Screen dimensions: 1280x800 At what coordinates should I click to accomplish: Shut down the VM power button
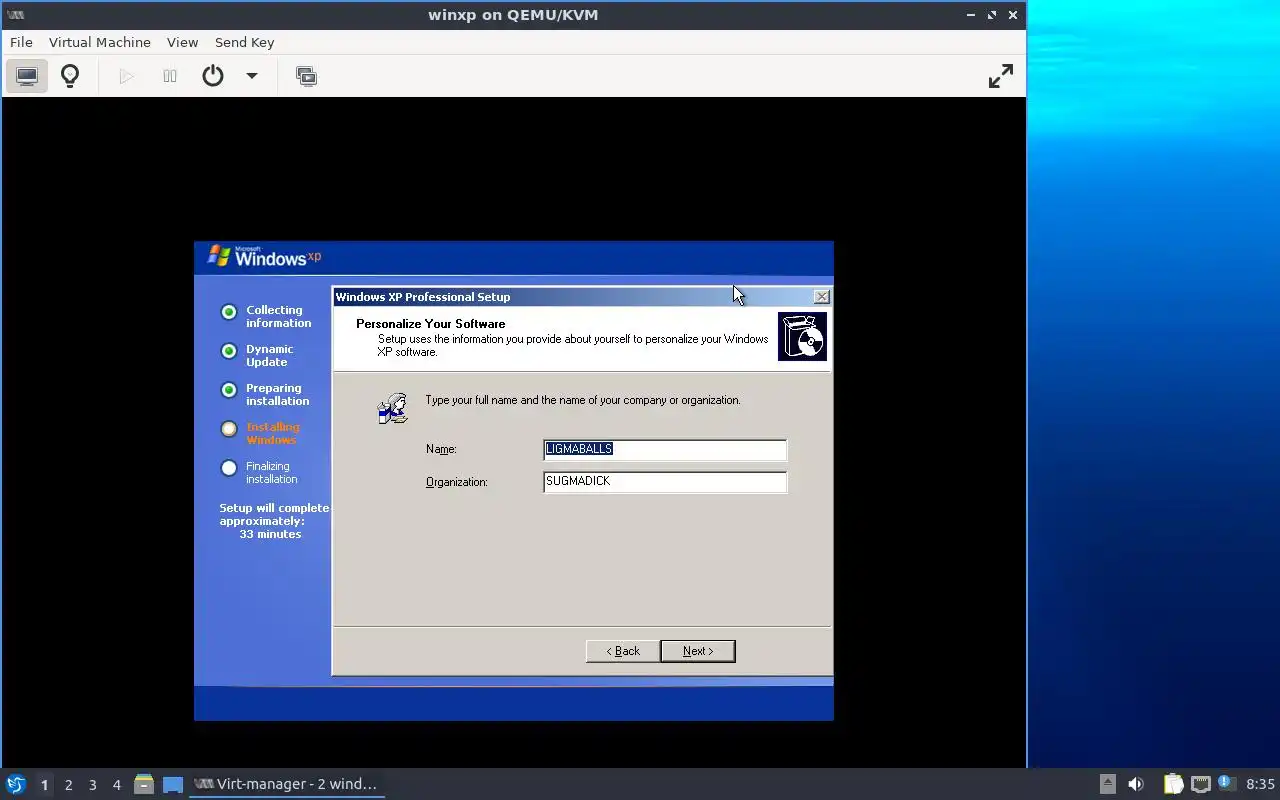click(213, 76)
